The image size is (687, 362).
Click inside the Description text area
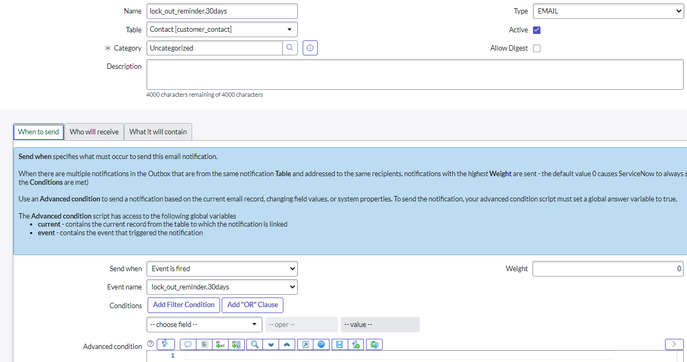tap(414, 75)
